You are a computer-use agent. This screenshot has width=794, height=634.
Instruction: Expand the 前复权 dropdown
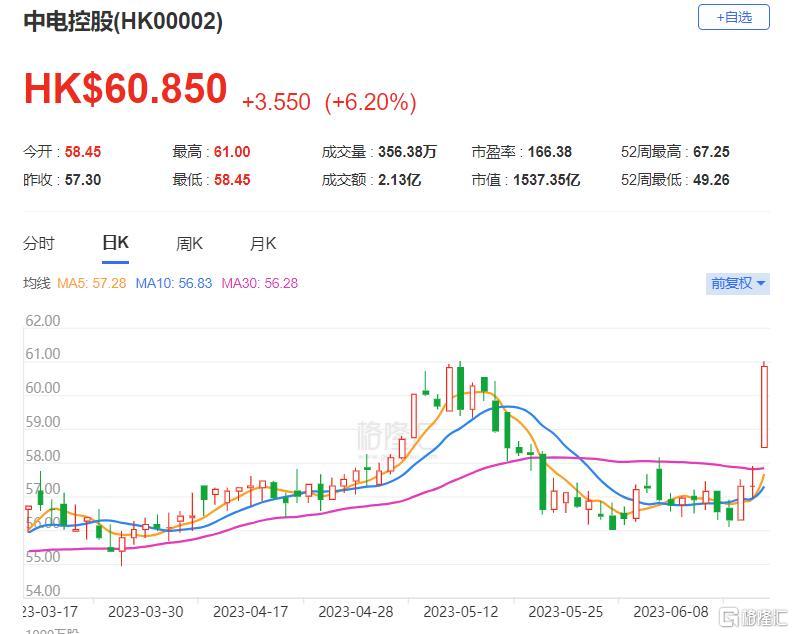pos(738,283)
